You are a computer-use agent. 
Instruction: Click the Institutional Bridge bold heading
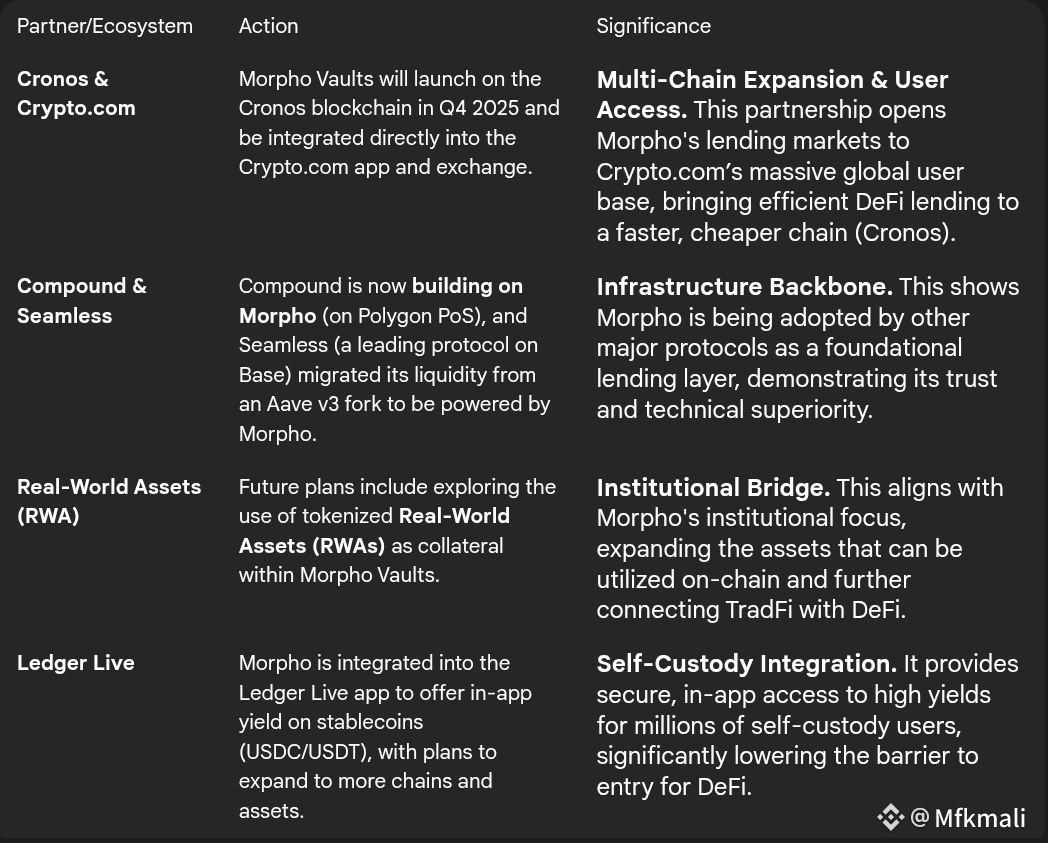pos(713,487)
